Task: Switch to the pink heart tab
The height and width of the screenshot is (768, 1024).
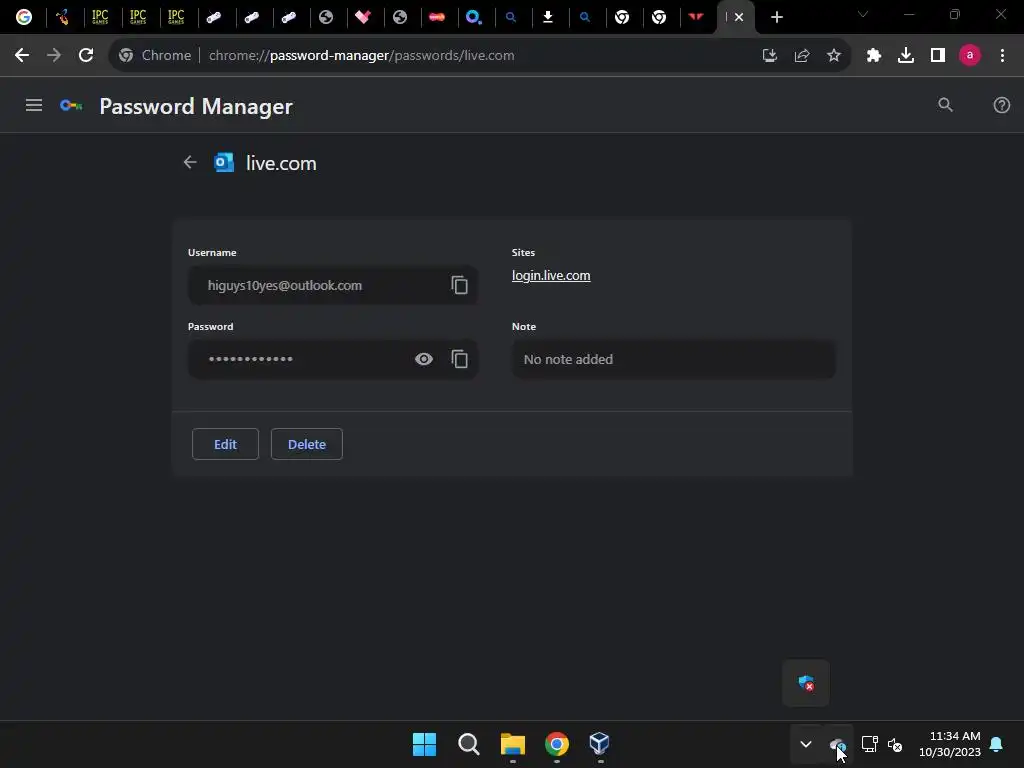Action: [x=363, y=17]
